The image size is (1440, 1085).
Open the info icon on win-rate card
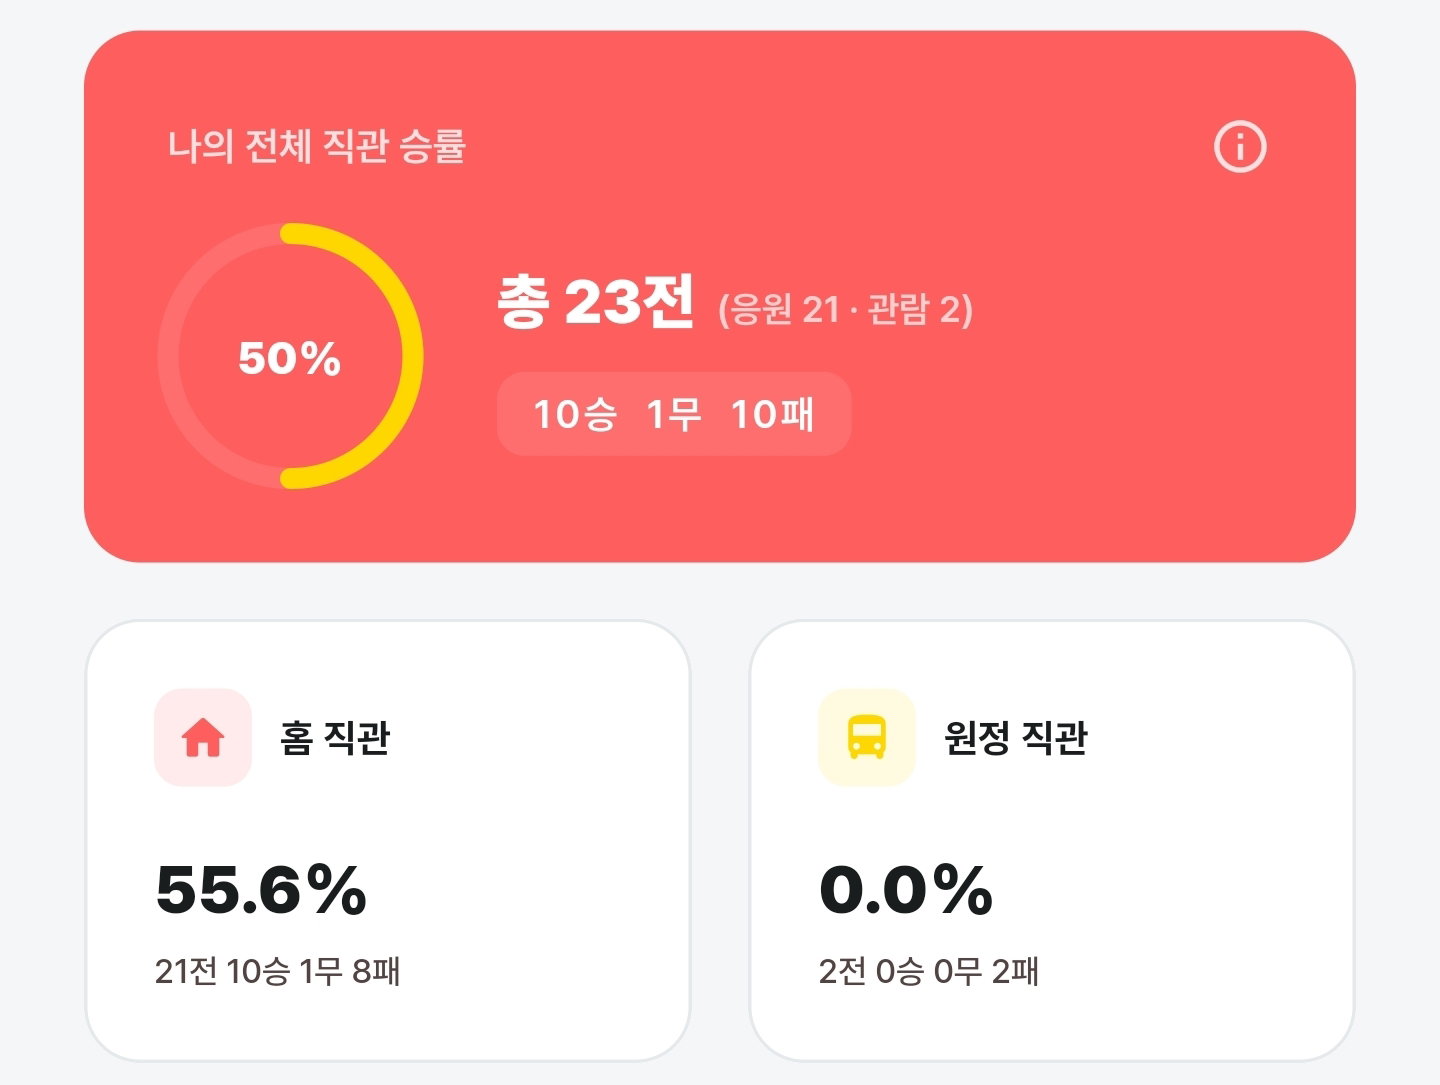tap(1240, 147)
